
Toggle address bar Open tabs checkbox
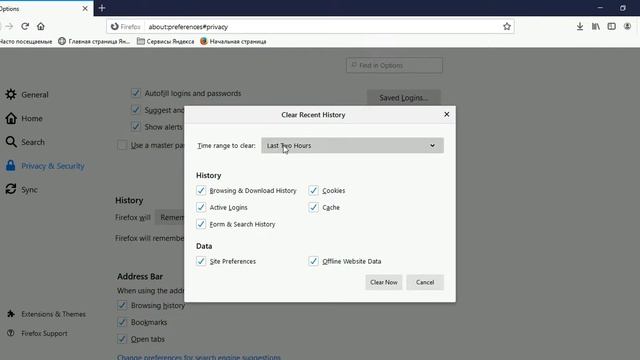[122, 339]
